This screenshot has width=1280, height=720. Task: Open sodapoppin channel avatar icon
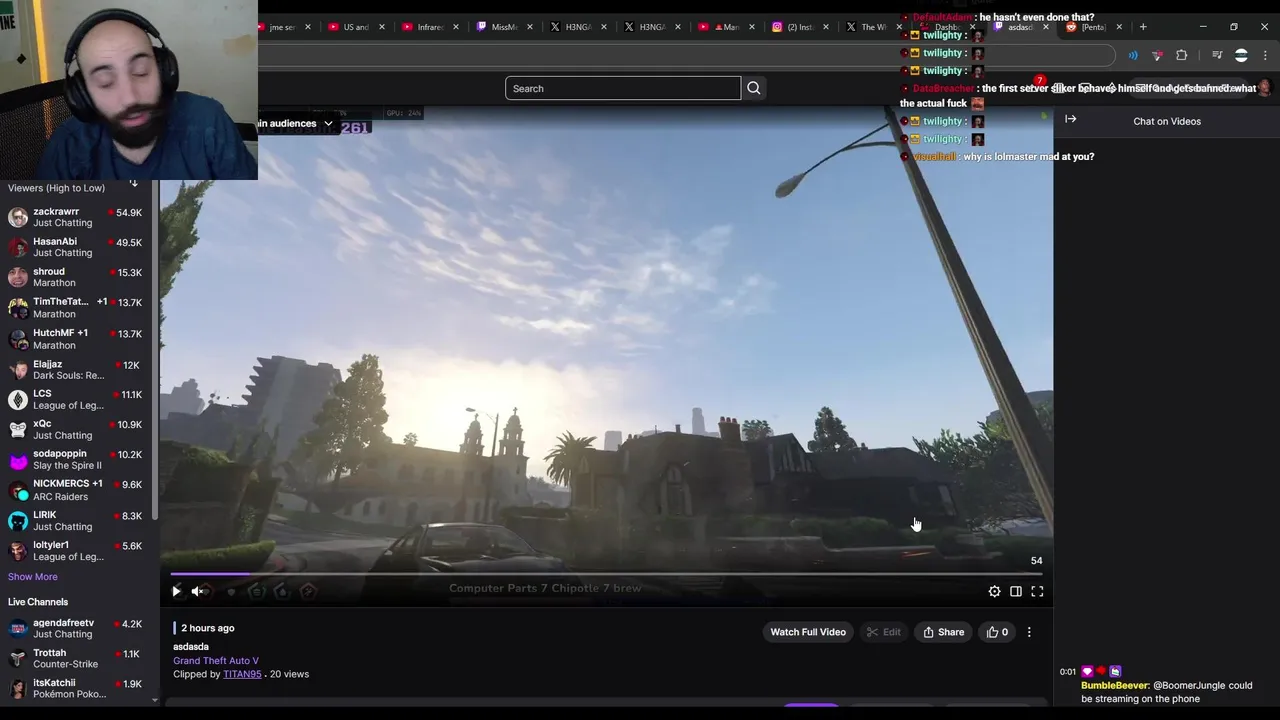click(18, 460)
